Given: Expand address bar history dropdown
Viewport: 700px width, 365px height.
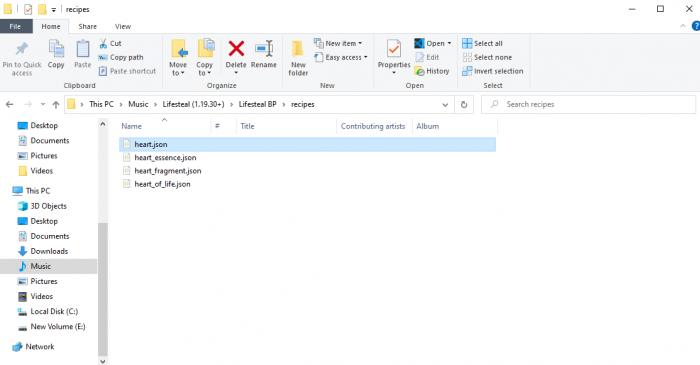Looking at the screenshot, I should (445, 104).
